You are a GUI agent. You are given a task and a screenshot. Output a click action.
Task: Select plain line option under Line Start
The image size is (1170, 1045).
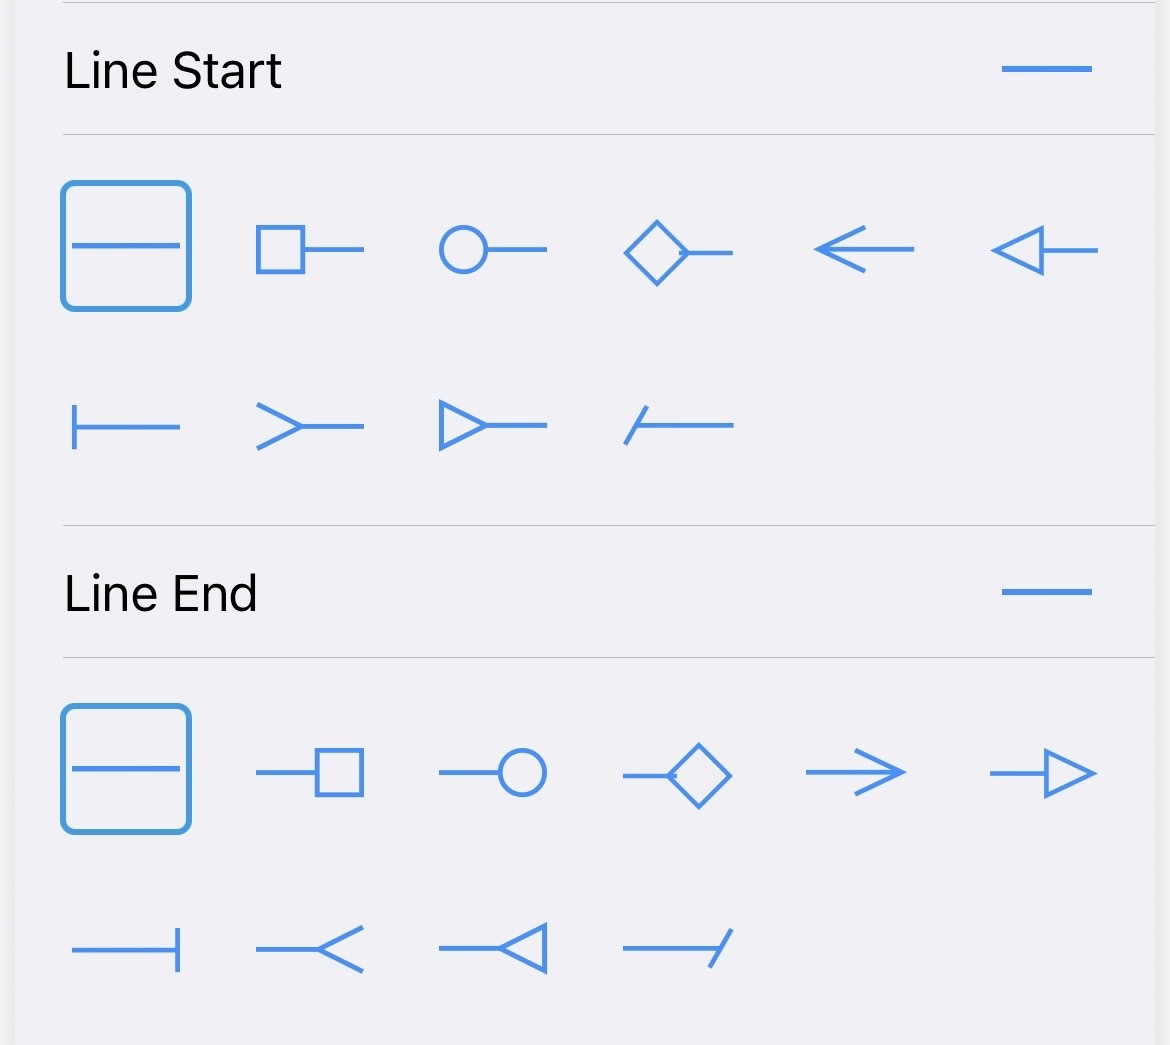(126, 246)
